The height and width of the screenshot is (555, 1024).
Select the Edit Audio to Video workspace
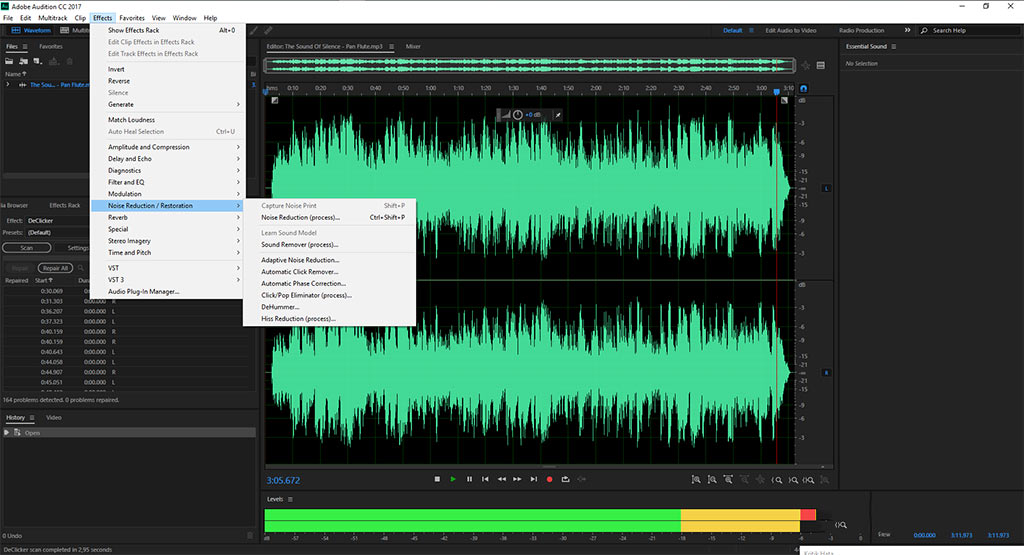click(x=791, y=30)
